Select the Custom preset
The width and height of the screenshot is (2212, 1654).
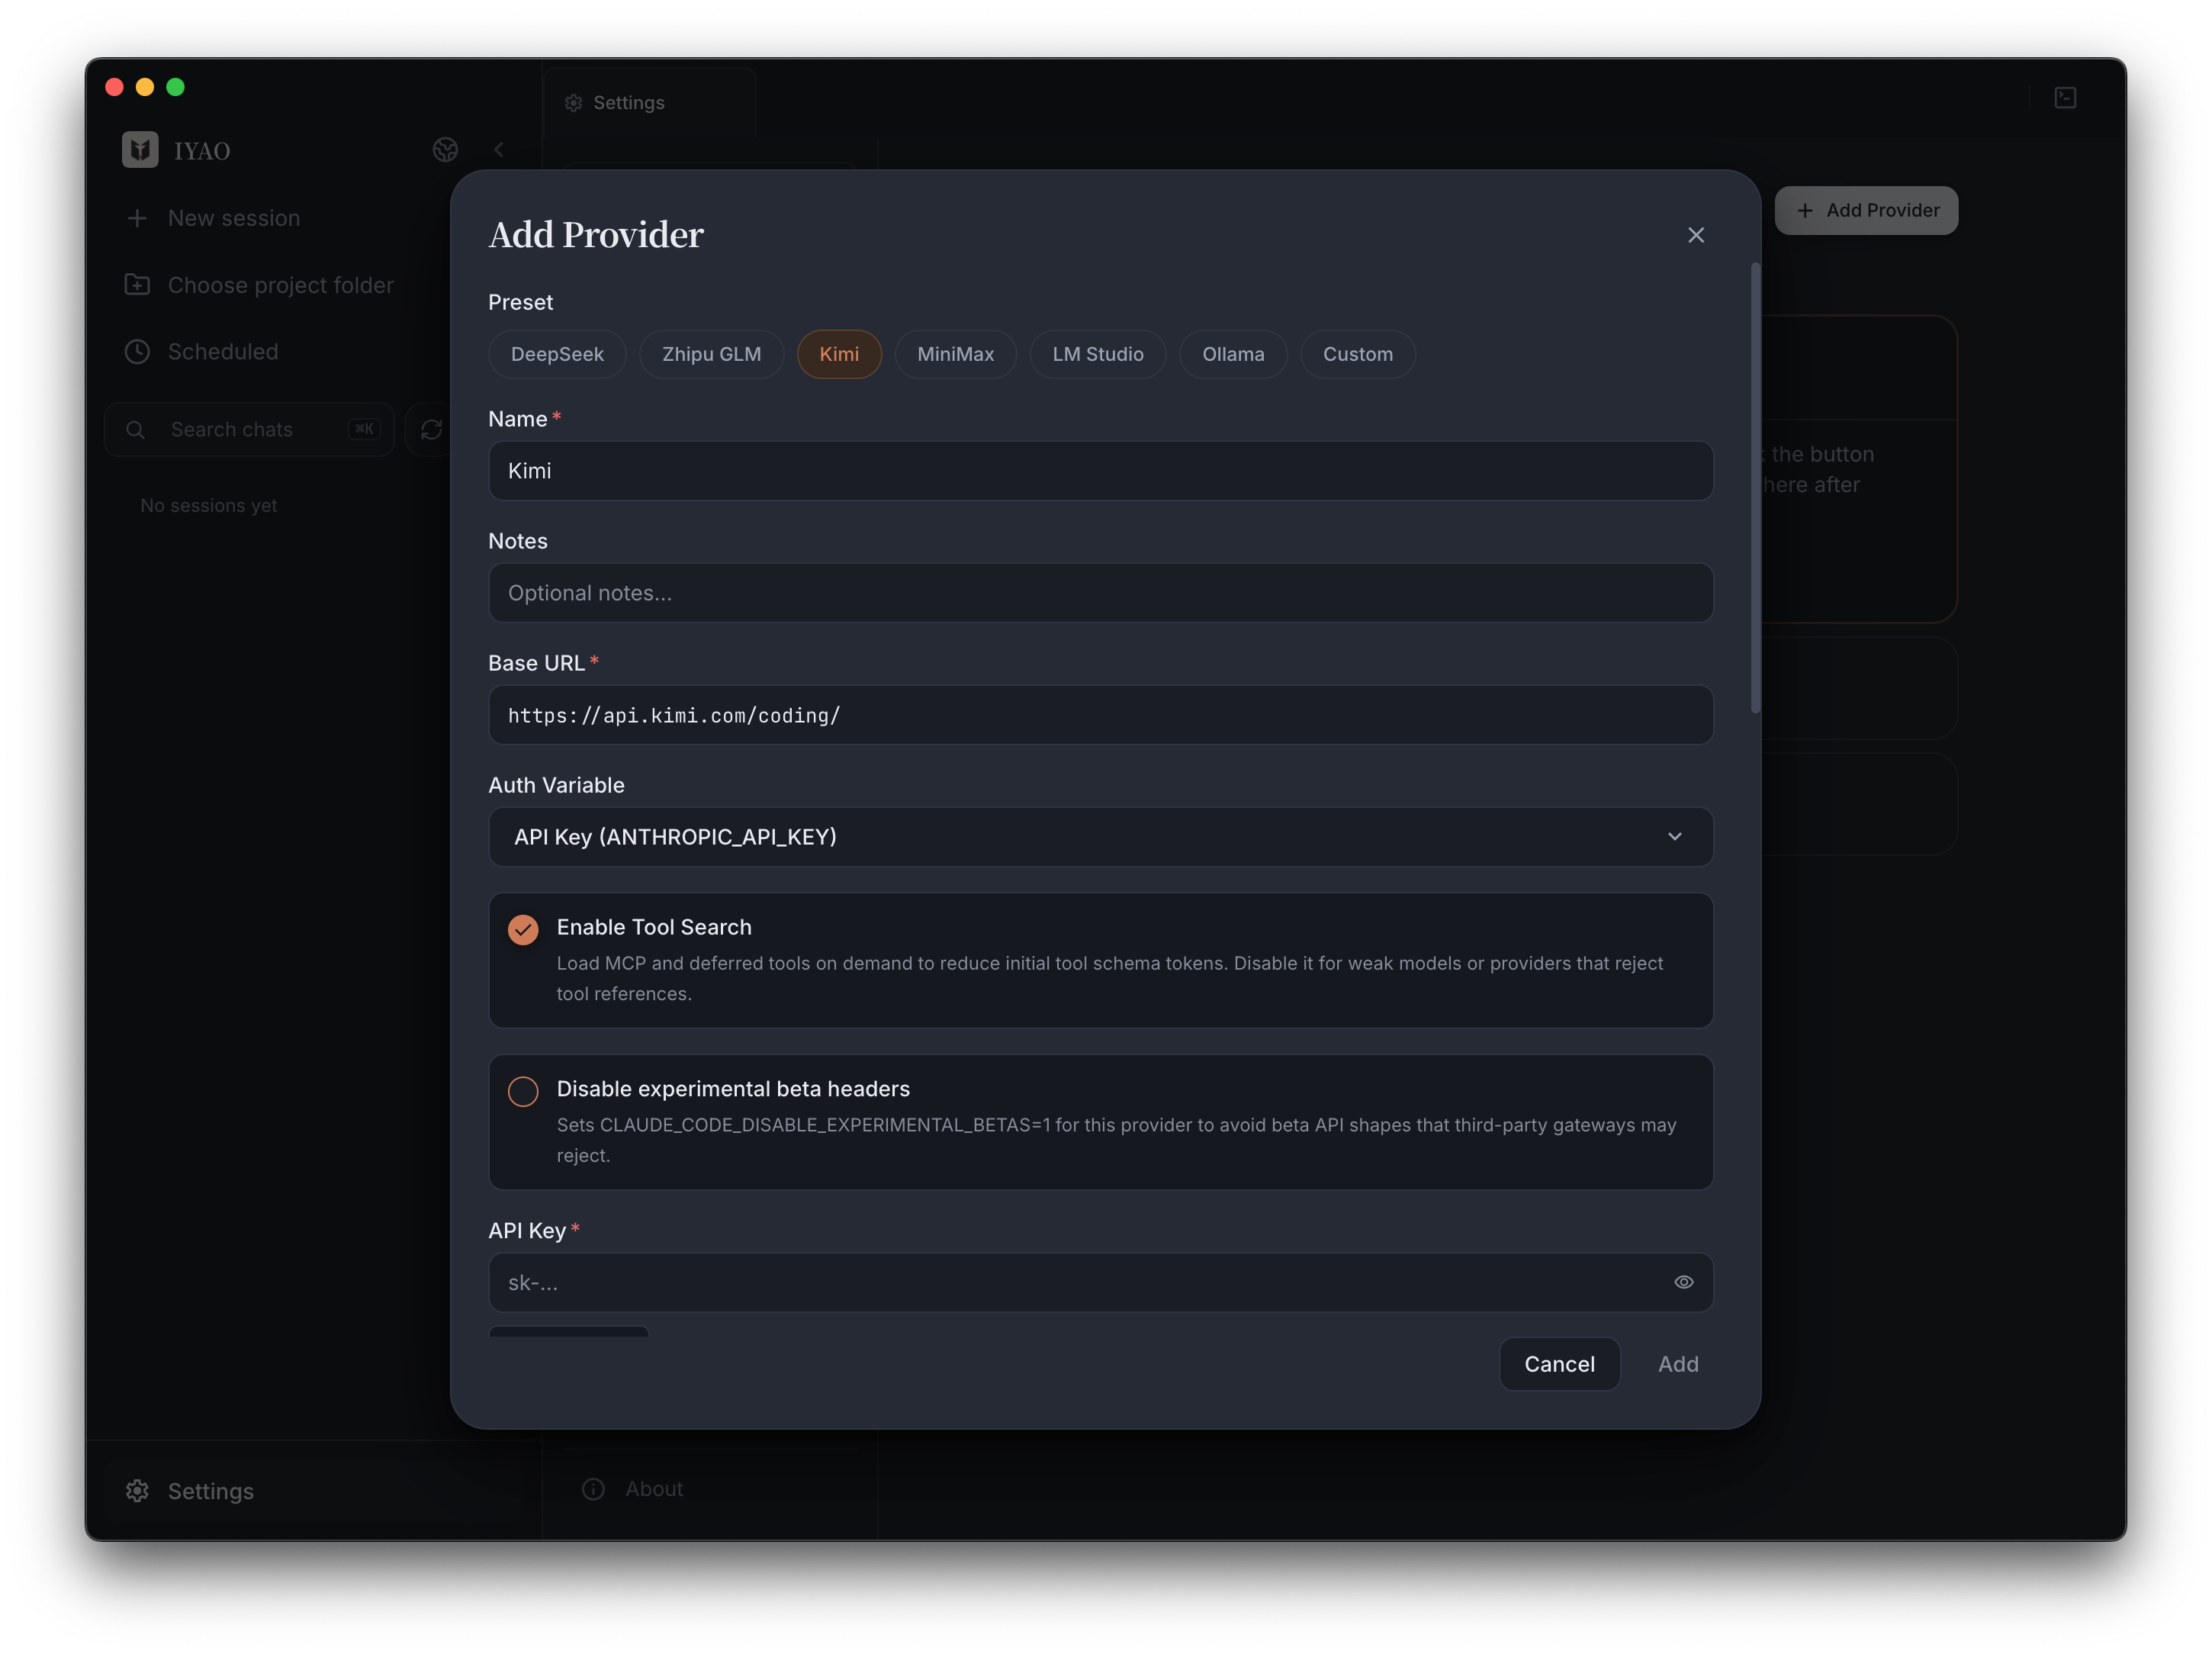1357,354
